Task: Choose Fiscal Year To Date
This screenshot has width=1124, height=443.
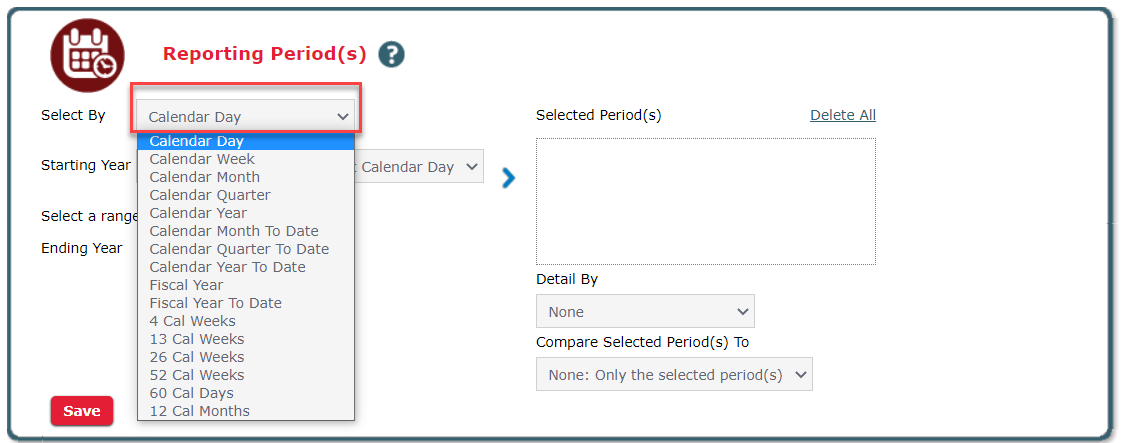Action: tap(215, 303)
